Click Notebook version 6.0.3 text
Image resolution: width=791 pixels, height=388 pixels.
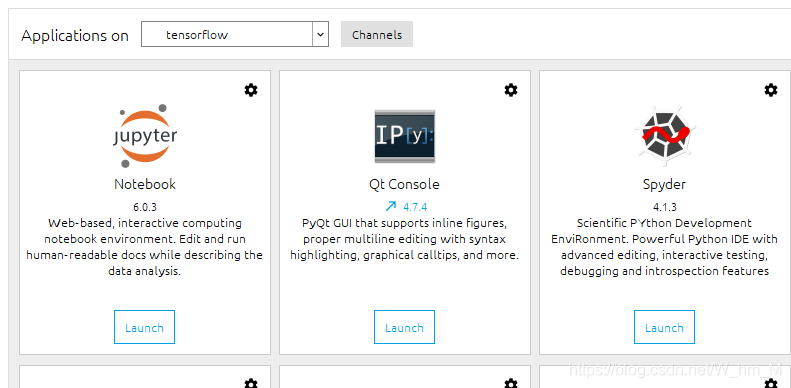point(145,207)
